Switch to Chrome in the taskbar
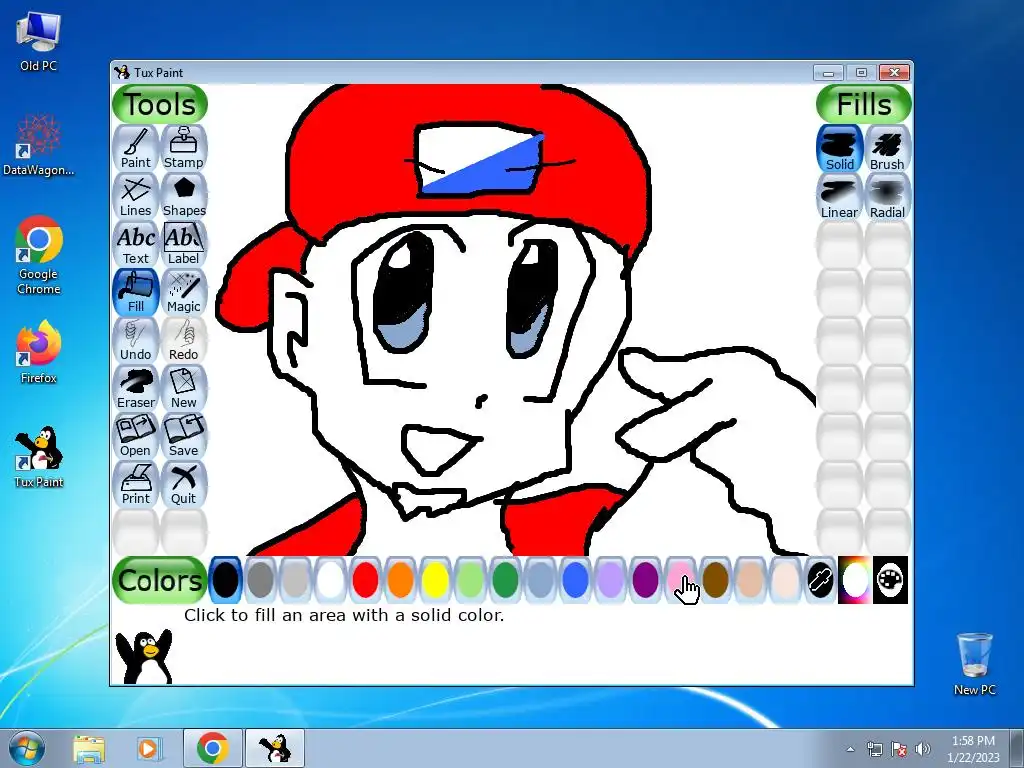1024x768 pixels. click(x=212, y=748)
